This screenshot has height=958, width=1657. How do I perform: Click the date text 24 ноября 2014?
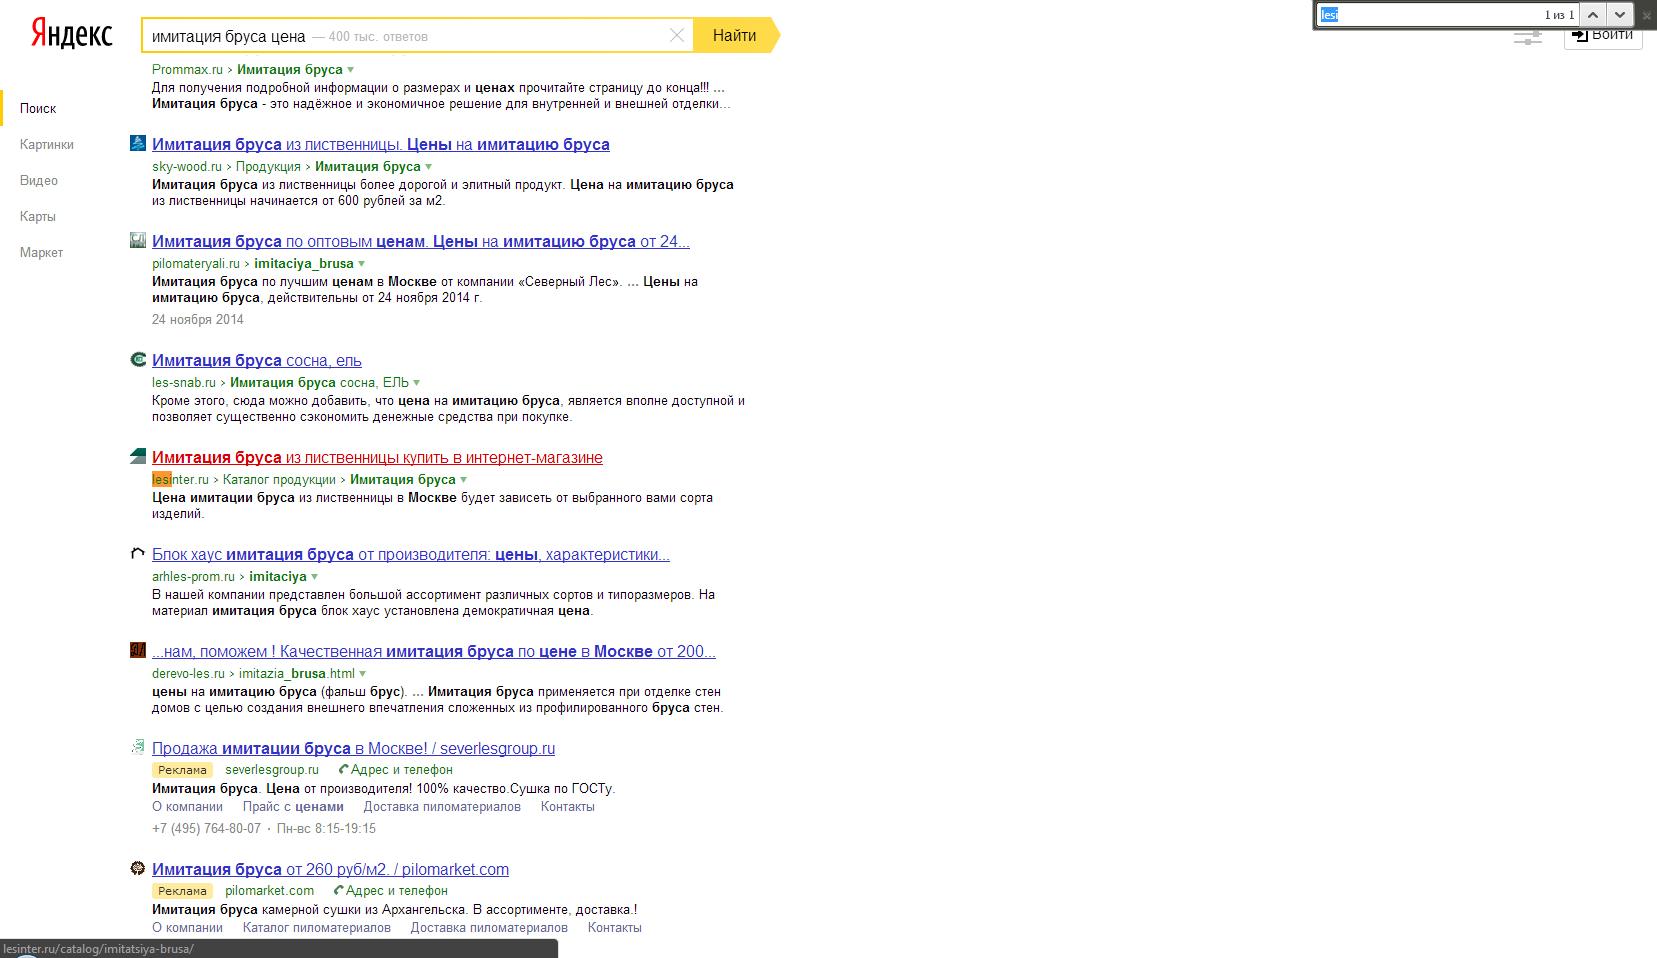tap(197, 320)
